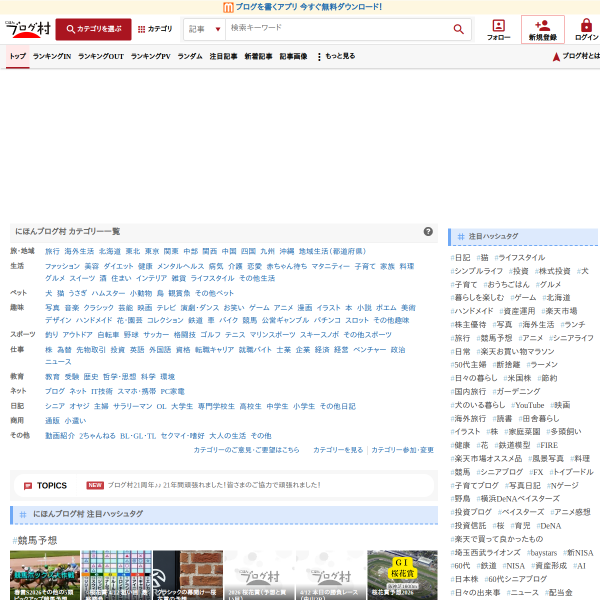Open the ニュース category link under 仕事
Viewport: 600px width, 600px height.
point(58,362)
